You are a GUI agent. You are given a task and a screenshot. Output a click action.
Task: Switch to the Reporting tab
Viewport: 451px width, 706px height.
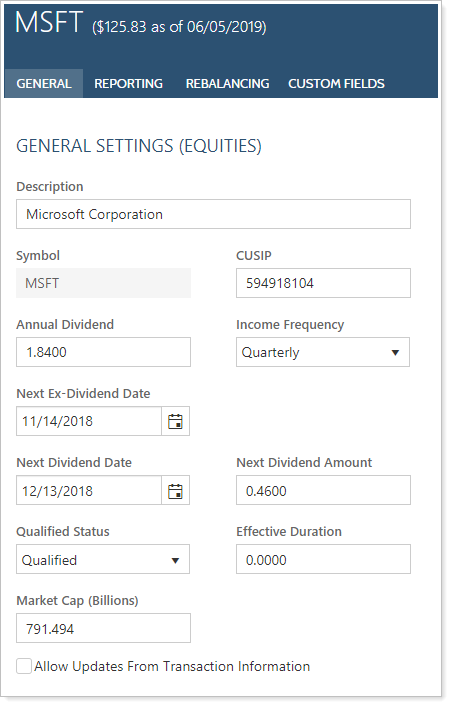point(128,84)
